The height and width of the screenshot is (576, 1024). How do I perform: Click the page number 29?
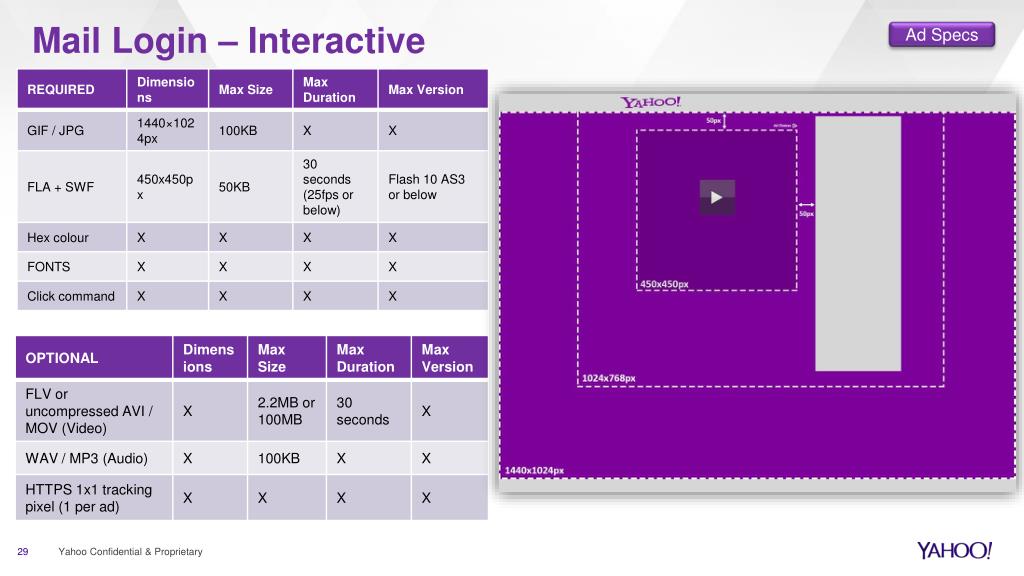click(x=23, y=551)
